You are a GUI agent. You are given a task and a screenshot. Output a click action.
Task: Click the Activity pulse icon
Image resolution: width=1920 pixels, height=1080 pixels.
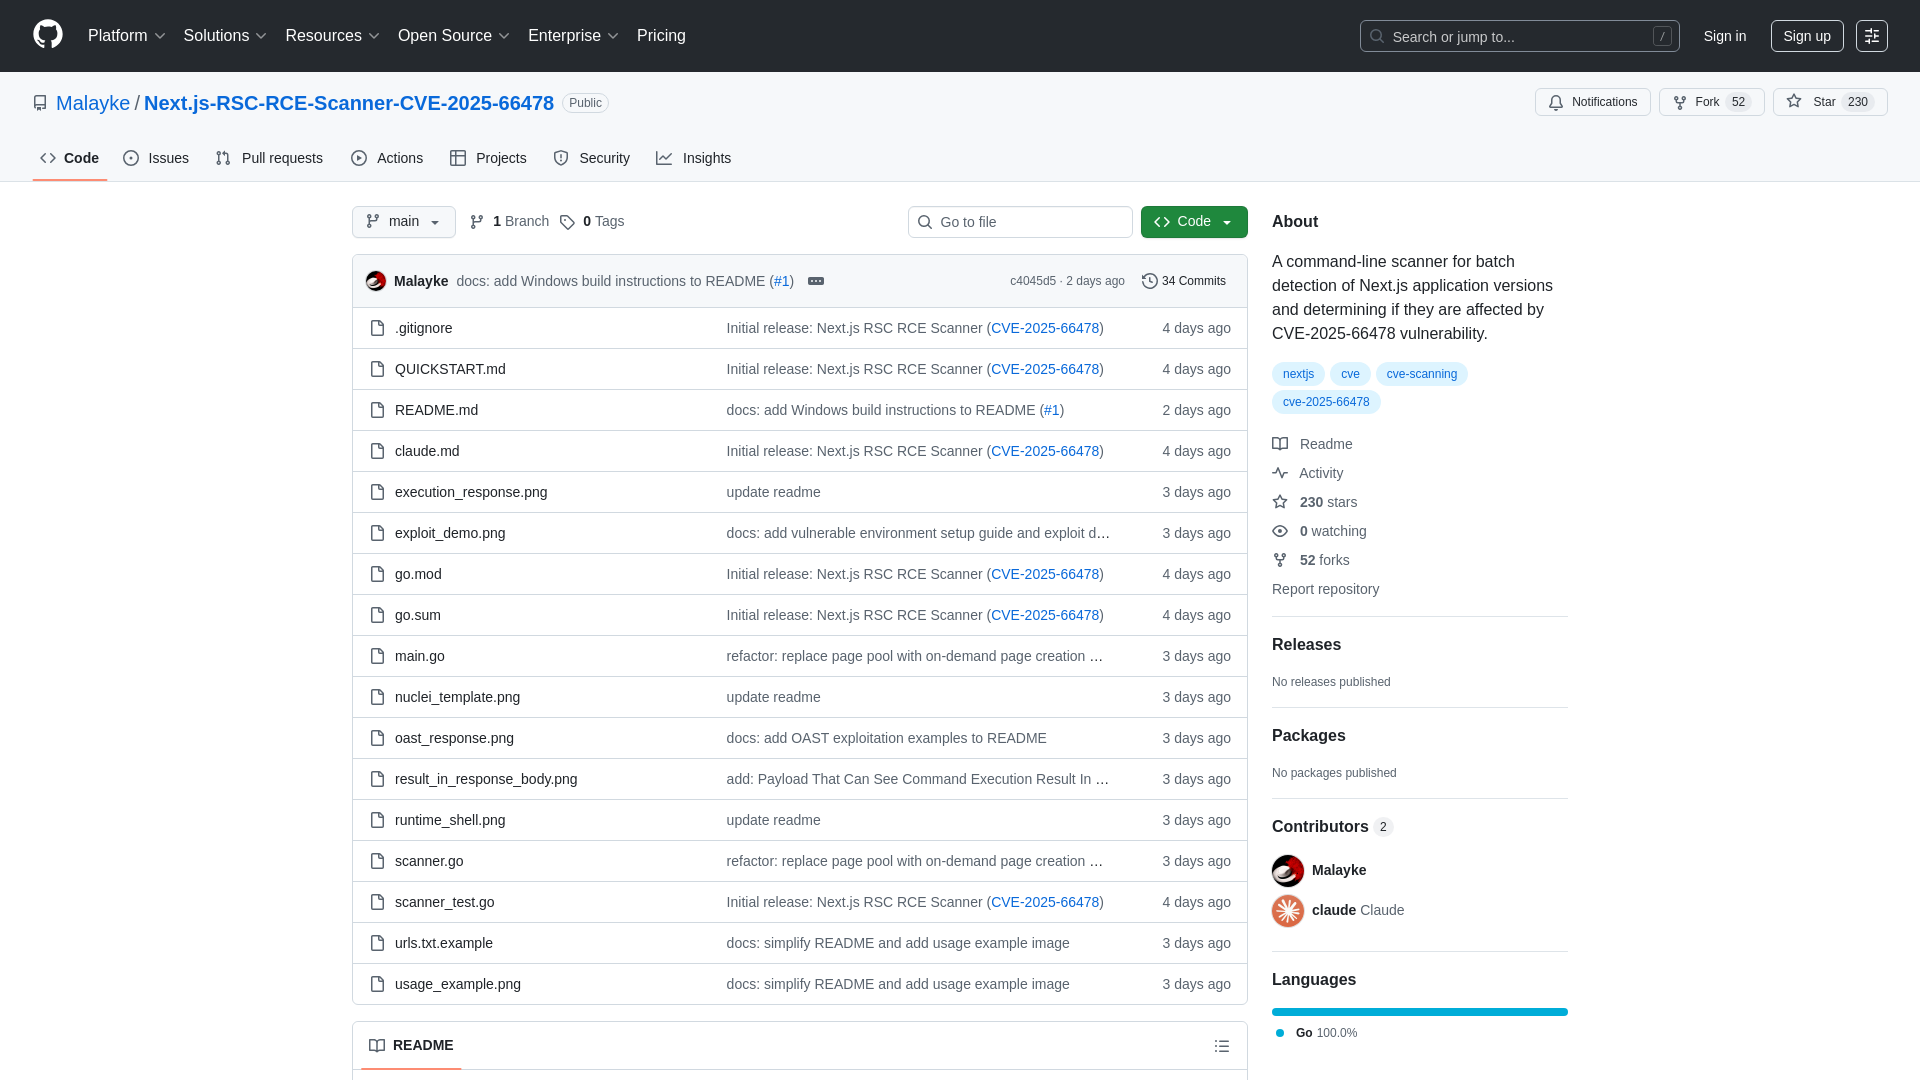[x=1280, y=472]
